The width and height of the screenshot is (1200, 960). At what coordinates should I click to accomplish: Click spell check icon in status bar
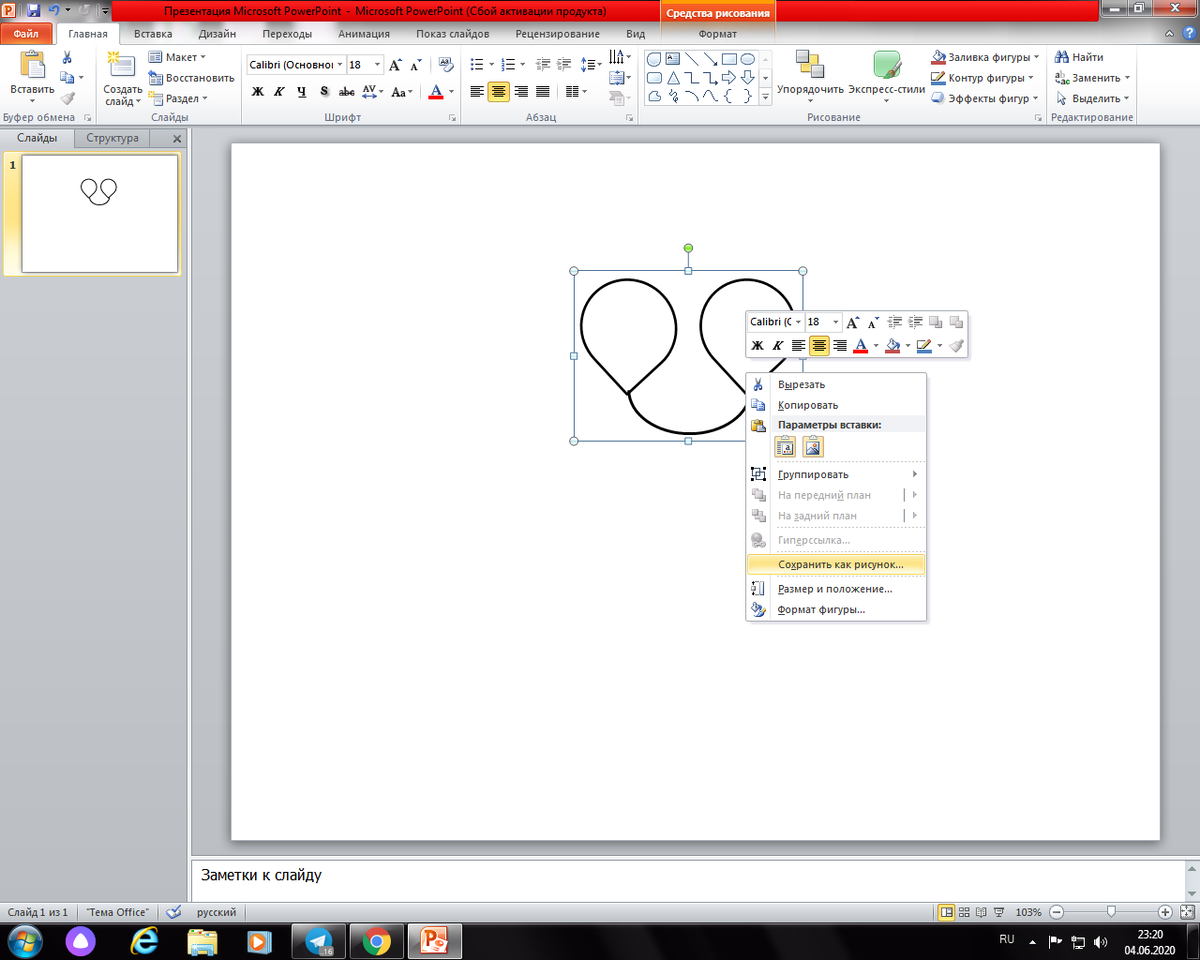174,912
